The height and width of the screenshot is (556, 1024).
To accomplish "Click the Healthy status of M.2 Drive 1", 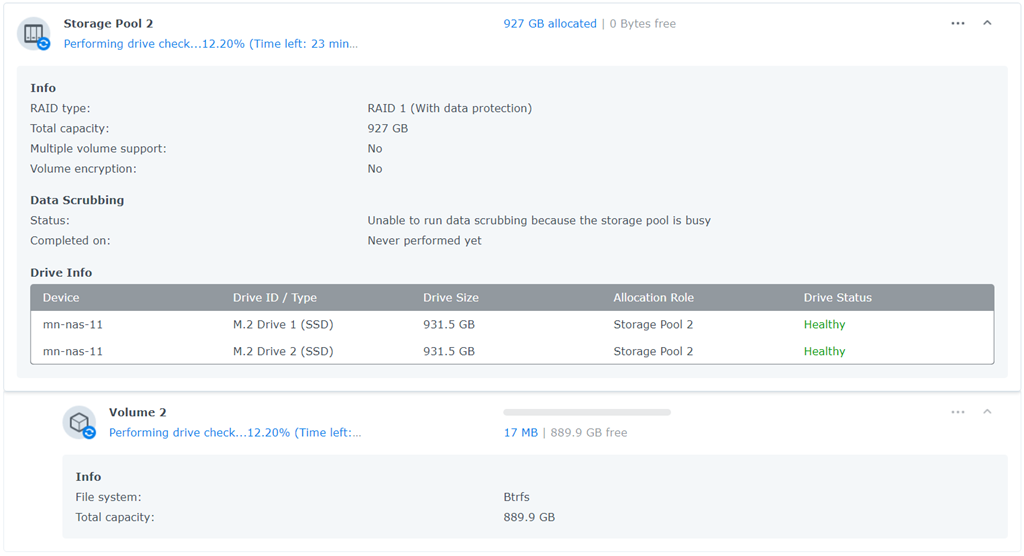I will [824, 325].
